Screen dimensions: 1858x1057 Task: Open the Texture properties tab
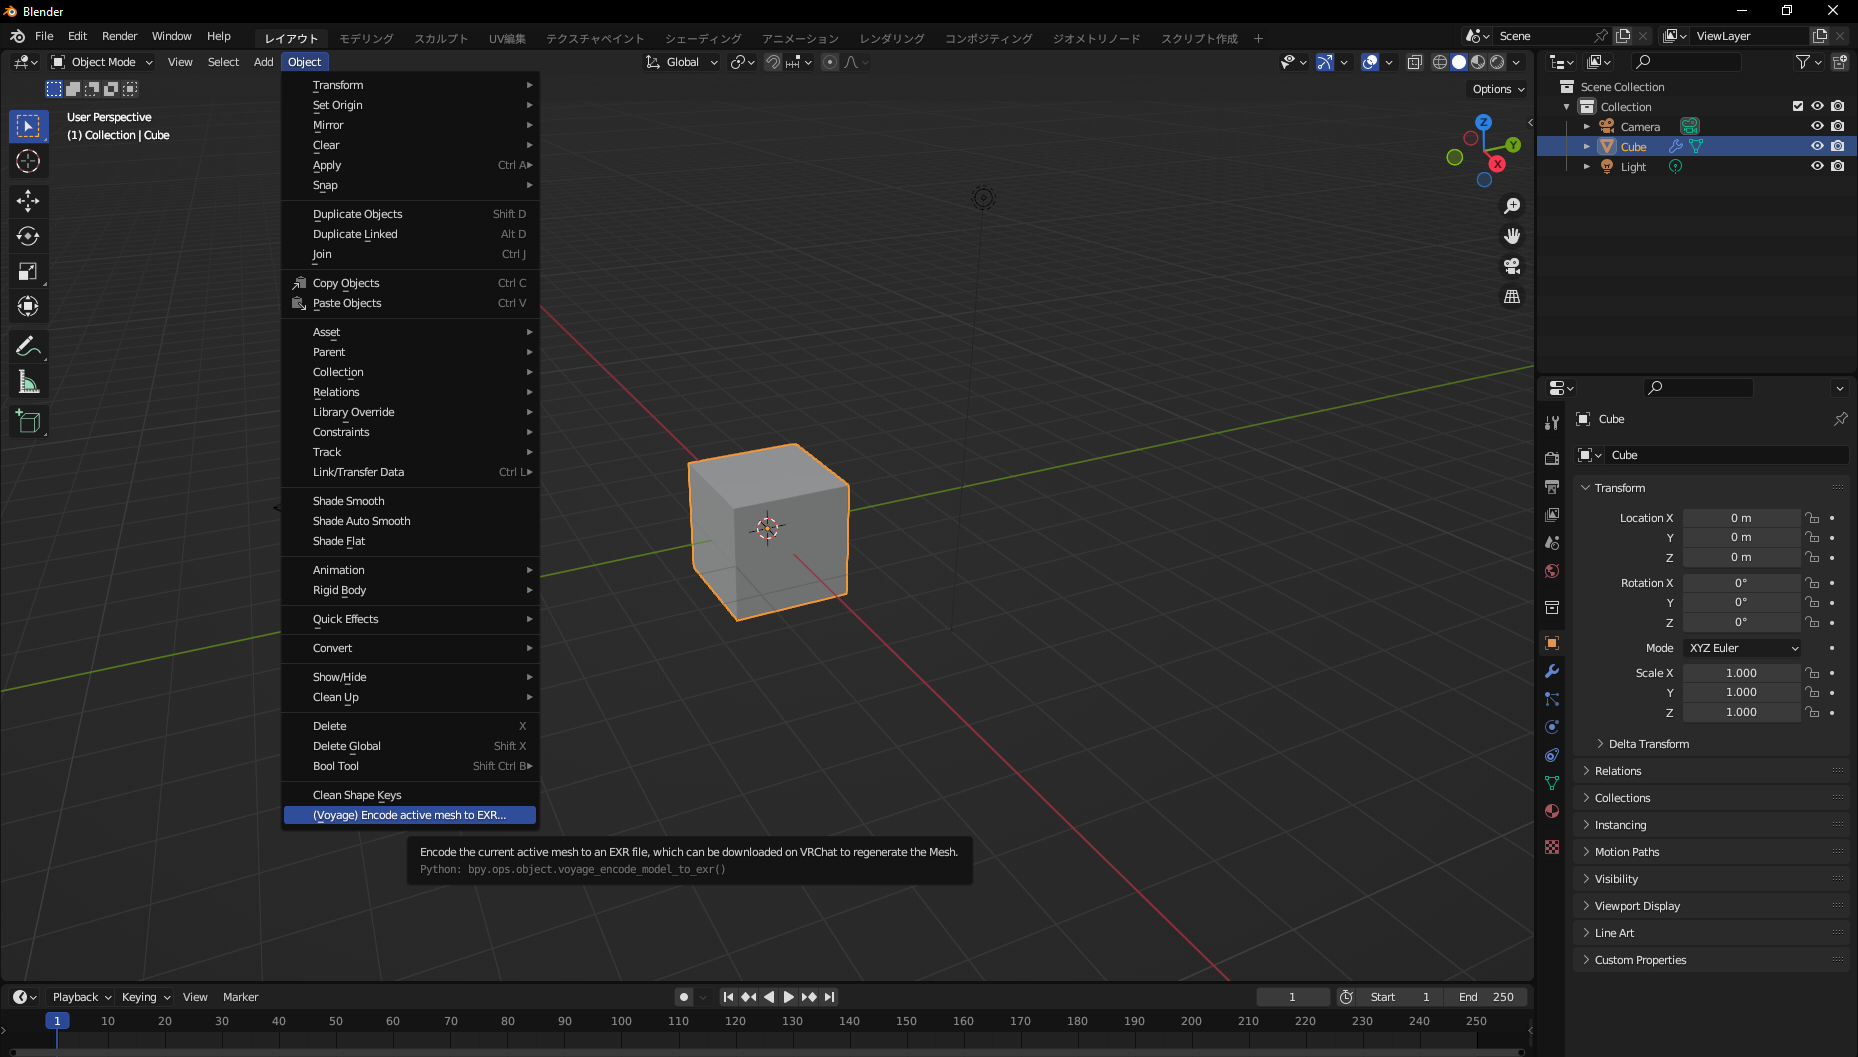coord(1552,847)
